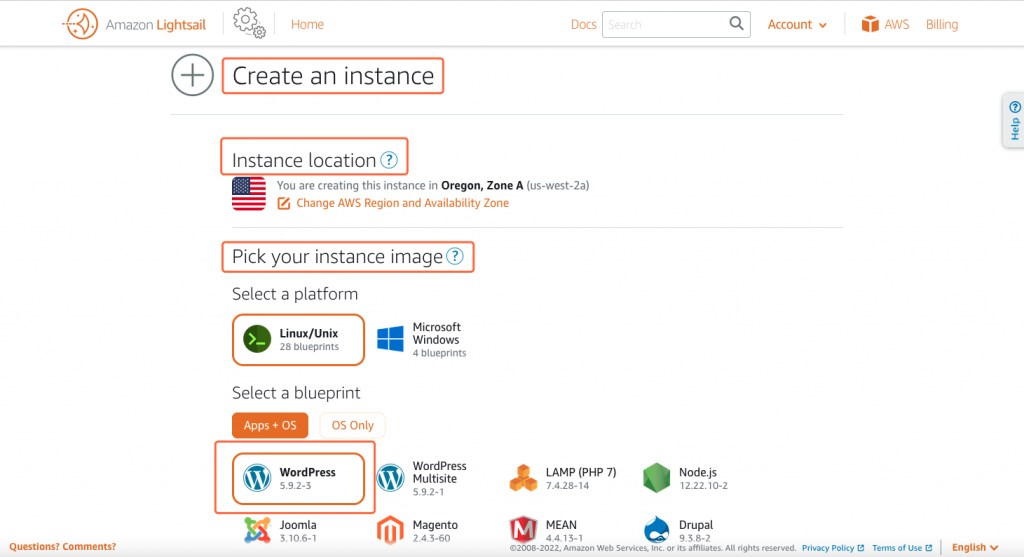This screenshot has height=557, width=1024.
Task: Click the United States flag icon
Action: [249, 194]
